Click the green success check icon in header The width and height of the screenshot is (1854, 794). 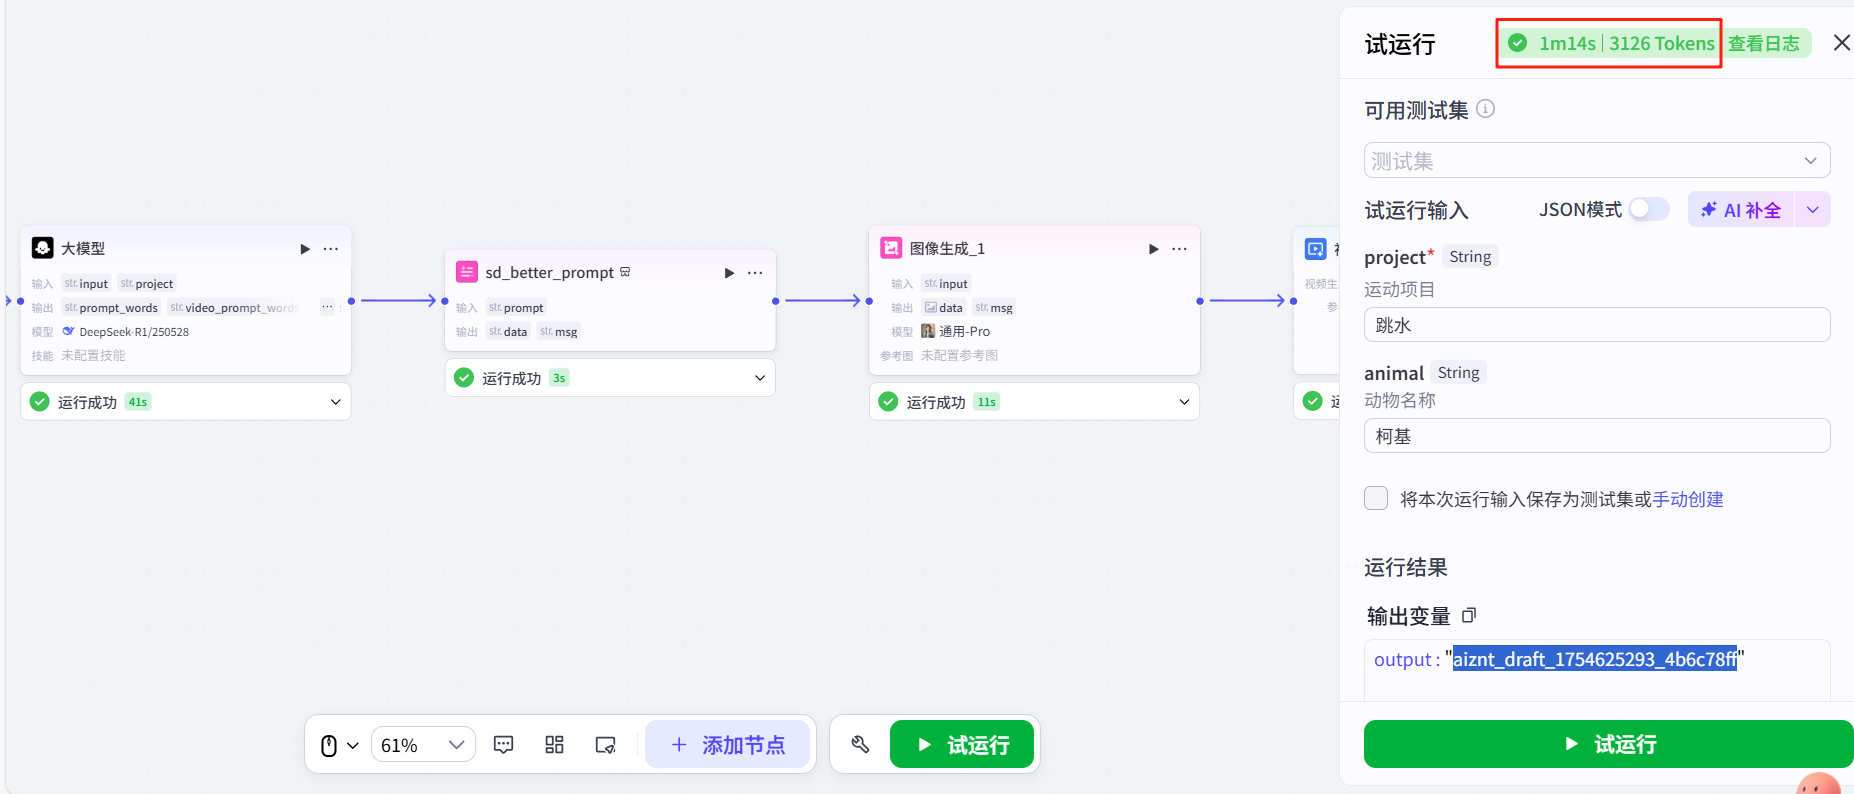pos(1517,43)
